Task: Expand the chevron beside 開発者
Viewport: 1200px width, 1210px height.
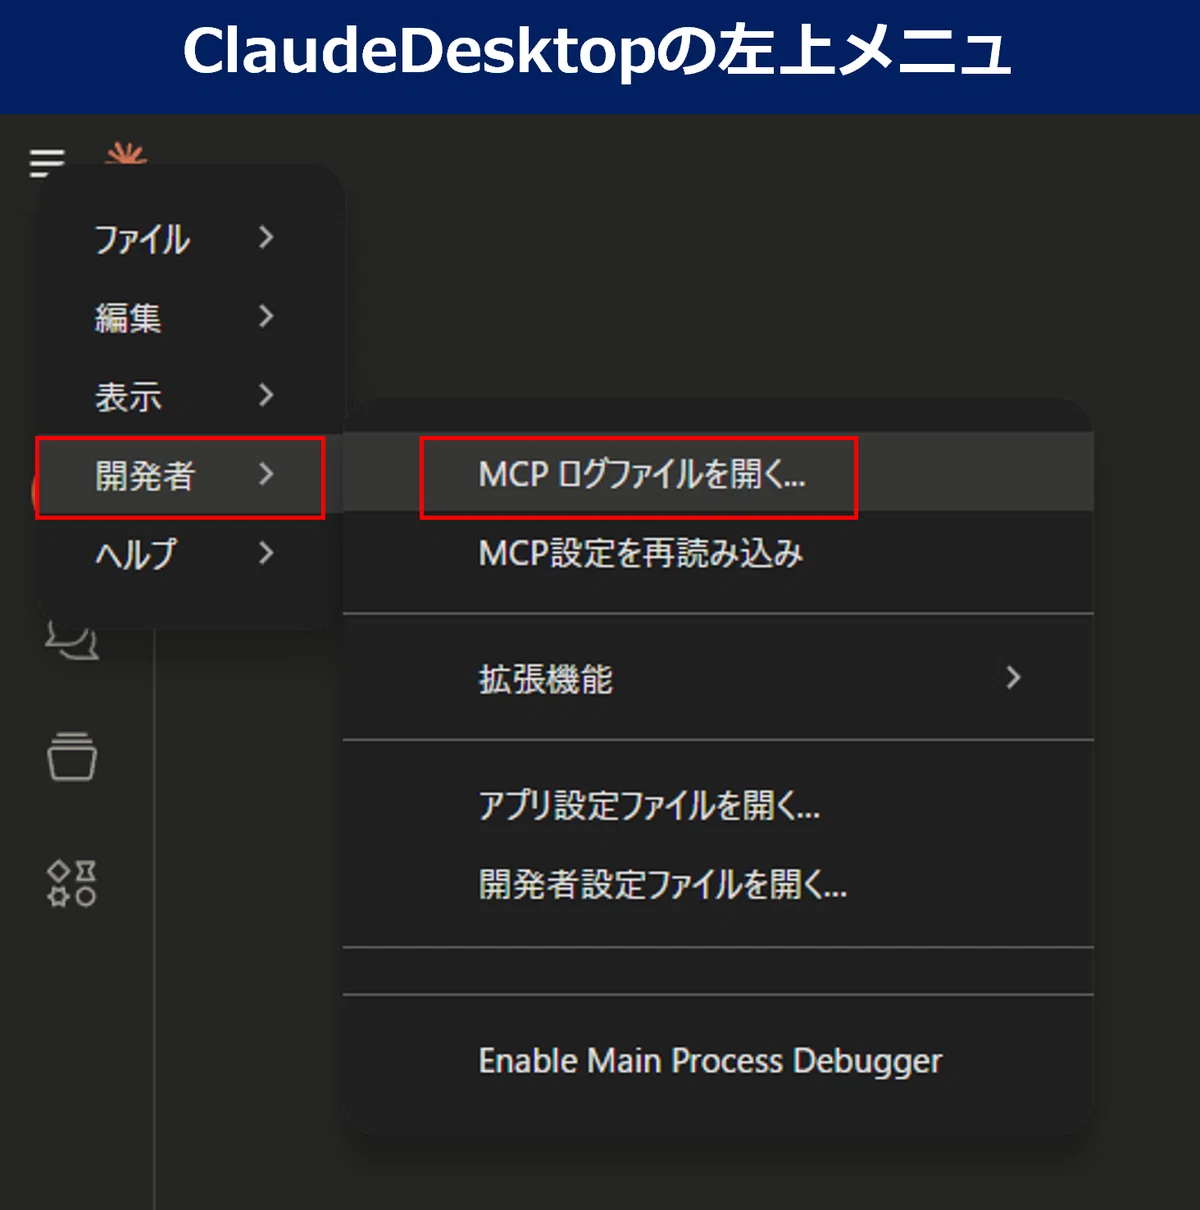Action: click(265, 474)
